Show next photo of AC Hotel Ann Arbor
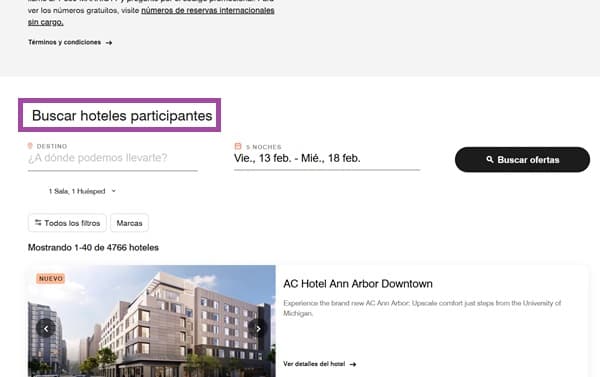This screenshot has width=600, height=377. tap(258, 328)
